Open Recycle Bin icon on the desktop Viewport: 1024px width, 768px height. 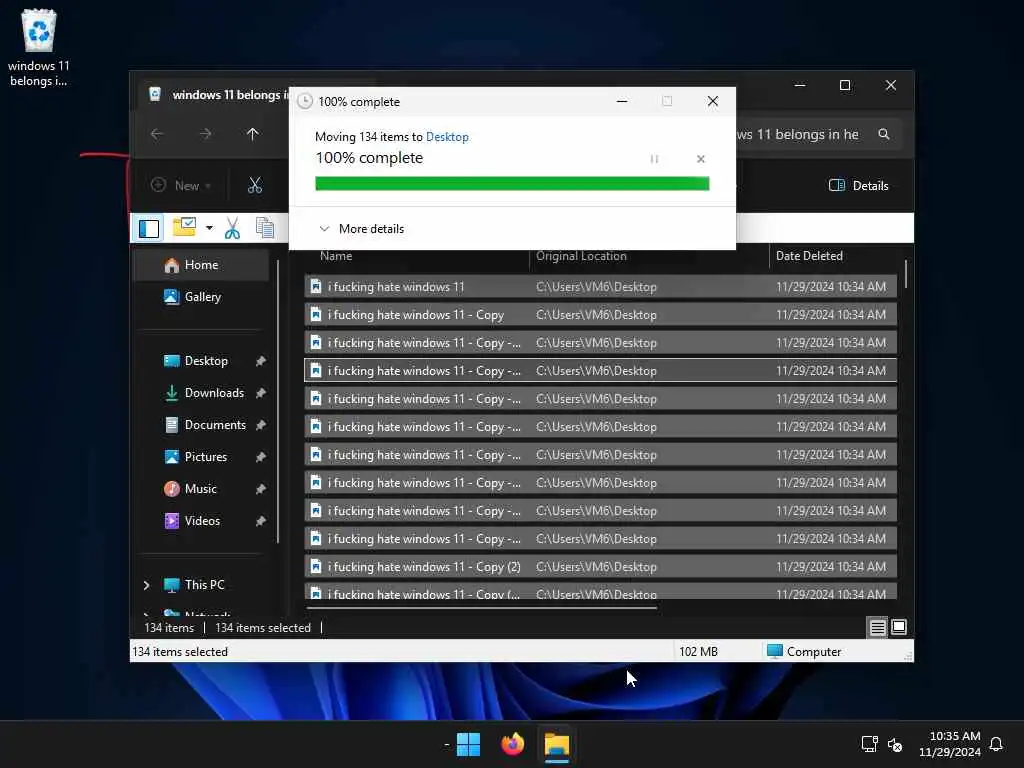[x=39, y=47]
